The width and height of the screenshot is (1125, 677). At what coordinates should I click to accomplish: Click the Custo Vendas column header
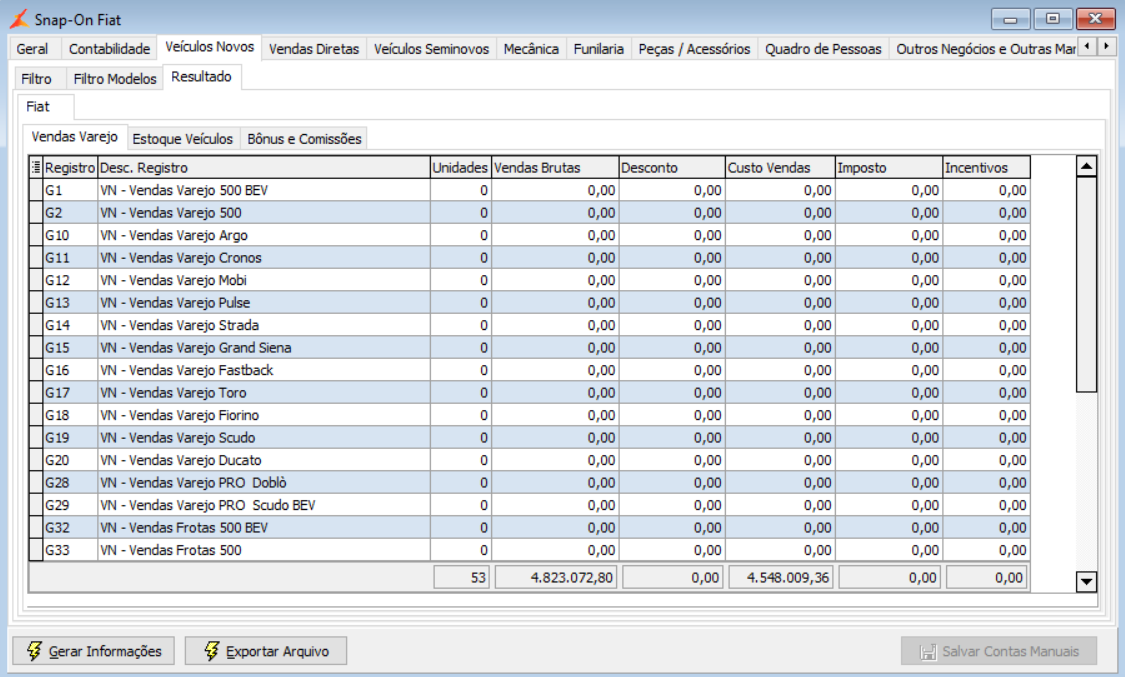click(x=781, y=167)
